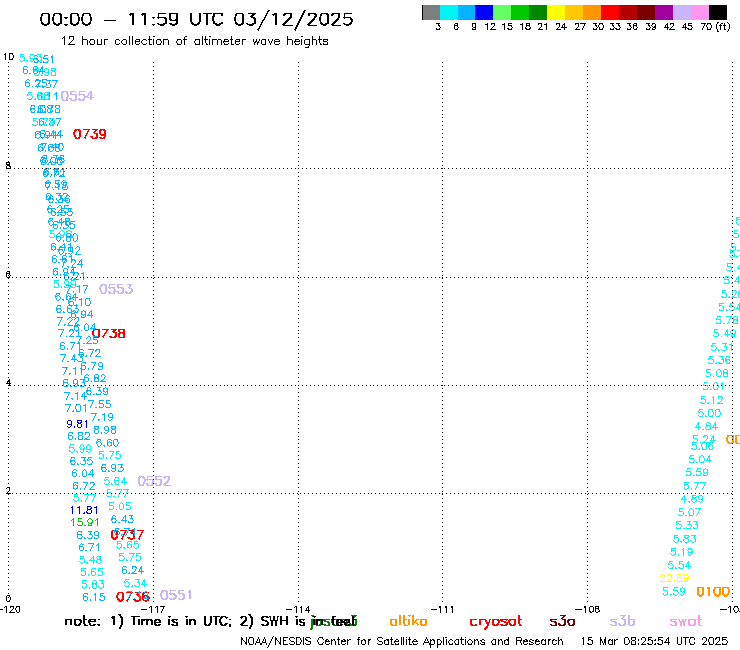Image resolution: width=740 pixels, height=650 pixels.
Task: Click the cyan 6 ft legend swatch
Action: 449,12
